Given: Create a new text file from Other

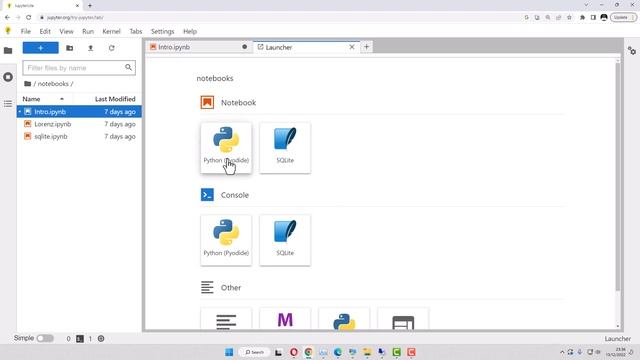Looking at the screenshot, I should [x=226, y=319].
